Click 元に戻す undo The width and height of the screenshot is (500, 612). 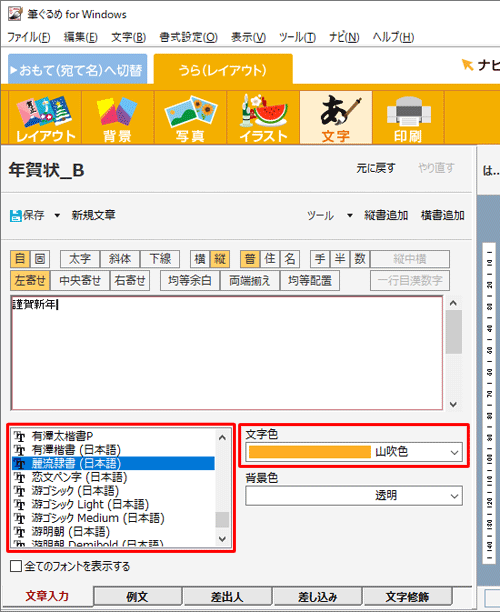[x=375, y=168]
